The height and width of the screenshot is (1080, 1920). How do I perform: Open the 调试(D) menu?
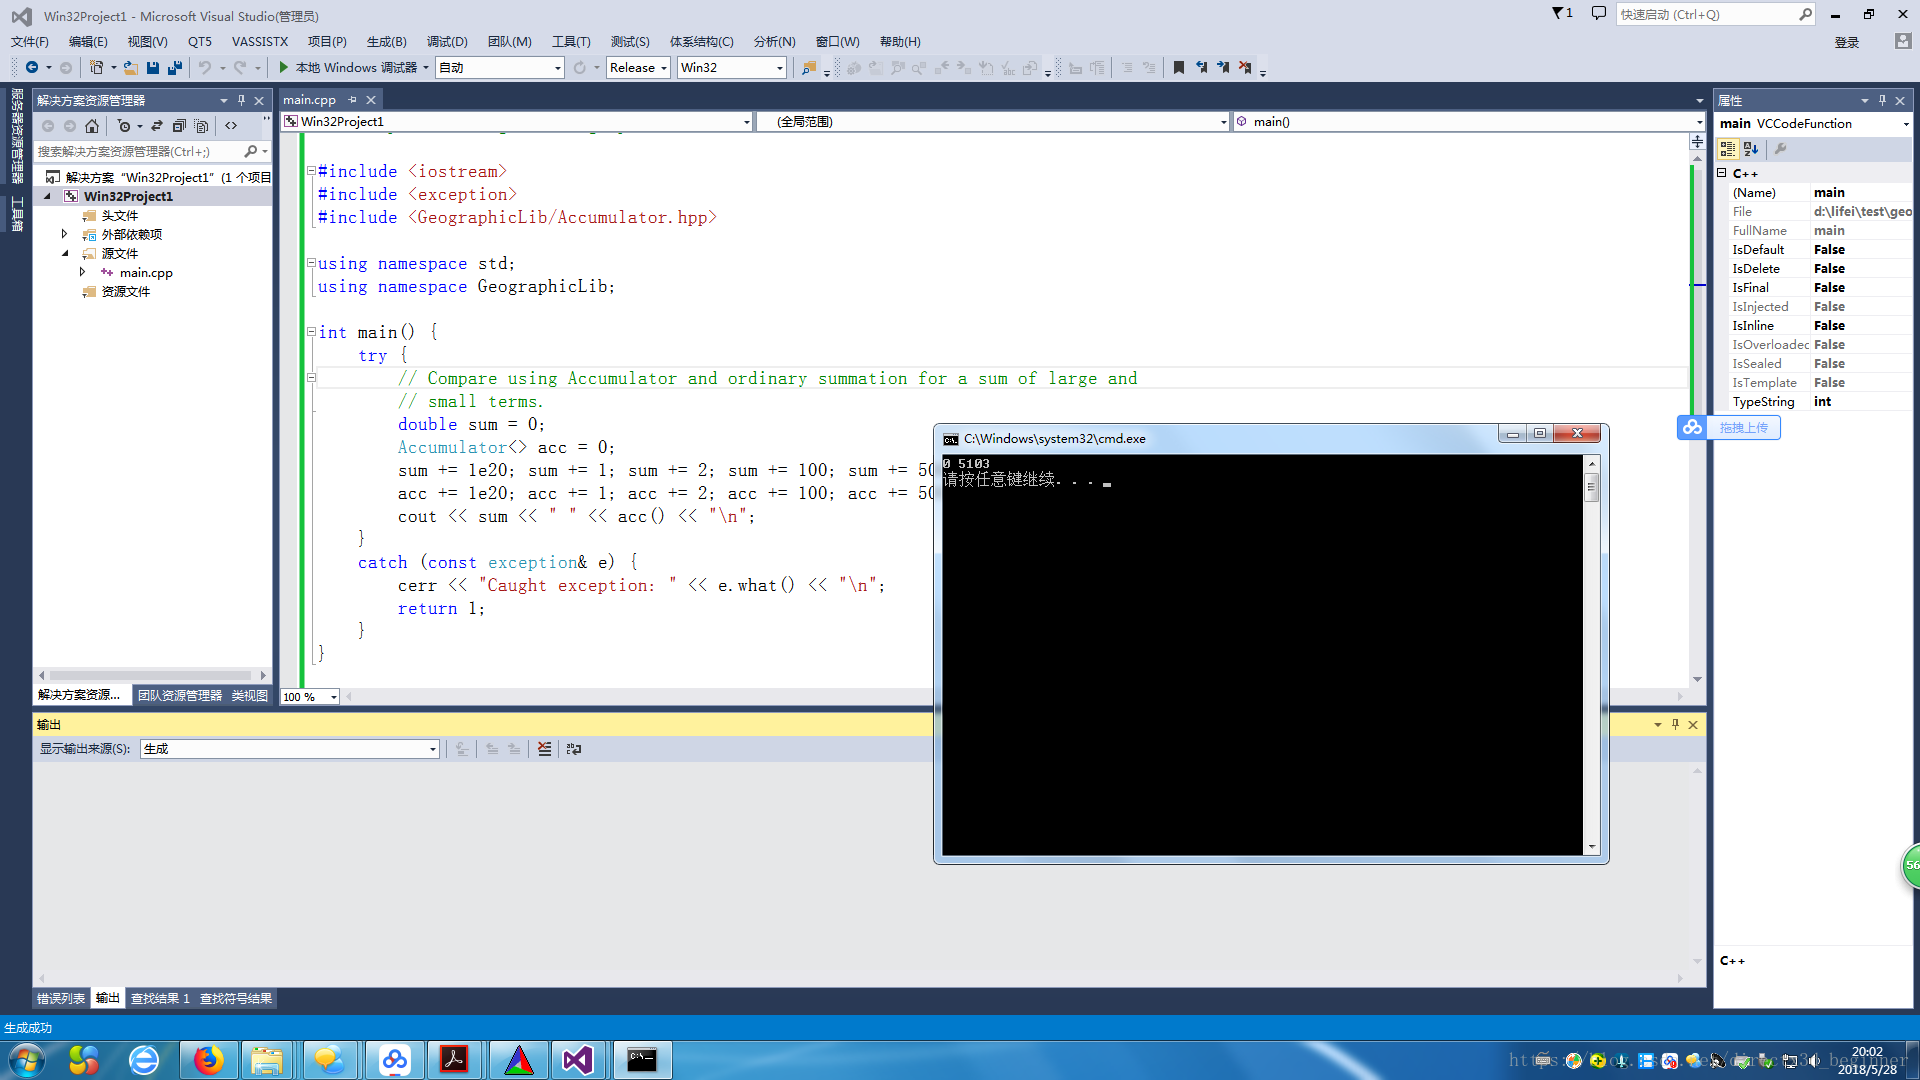coord(447,41)
